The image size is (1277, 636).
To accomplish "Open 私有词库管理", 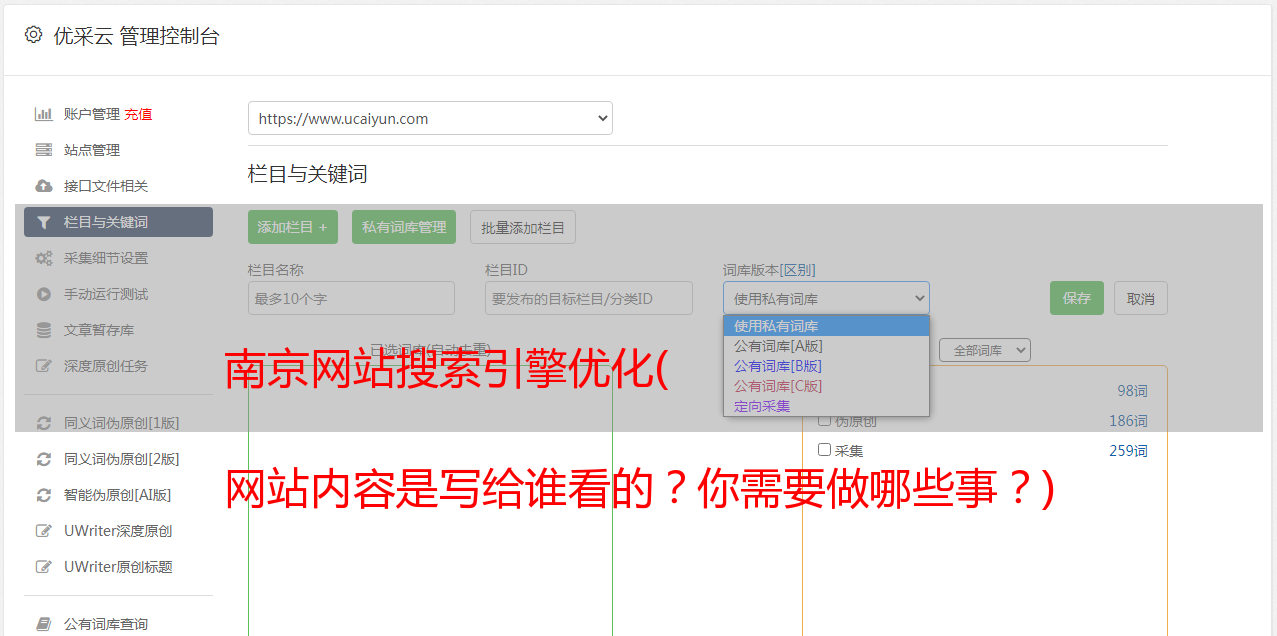I will coord(404,227).
